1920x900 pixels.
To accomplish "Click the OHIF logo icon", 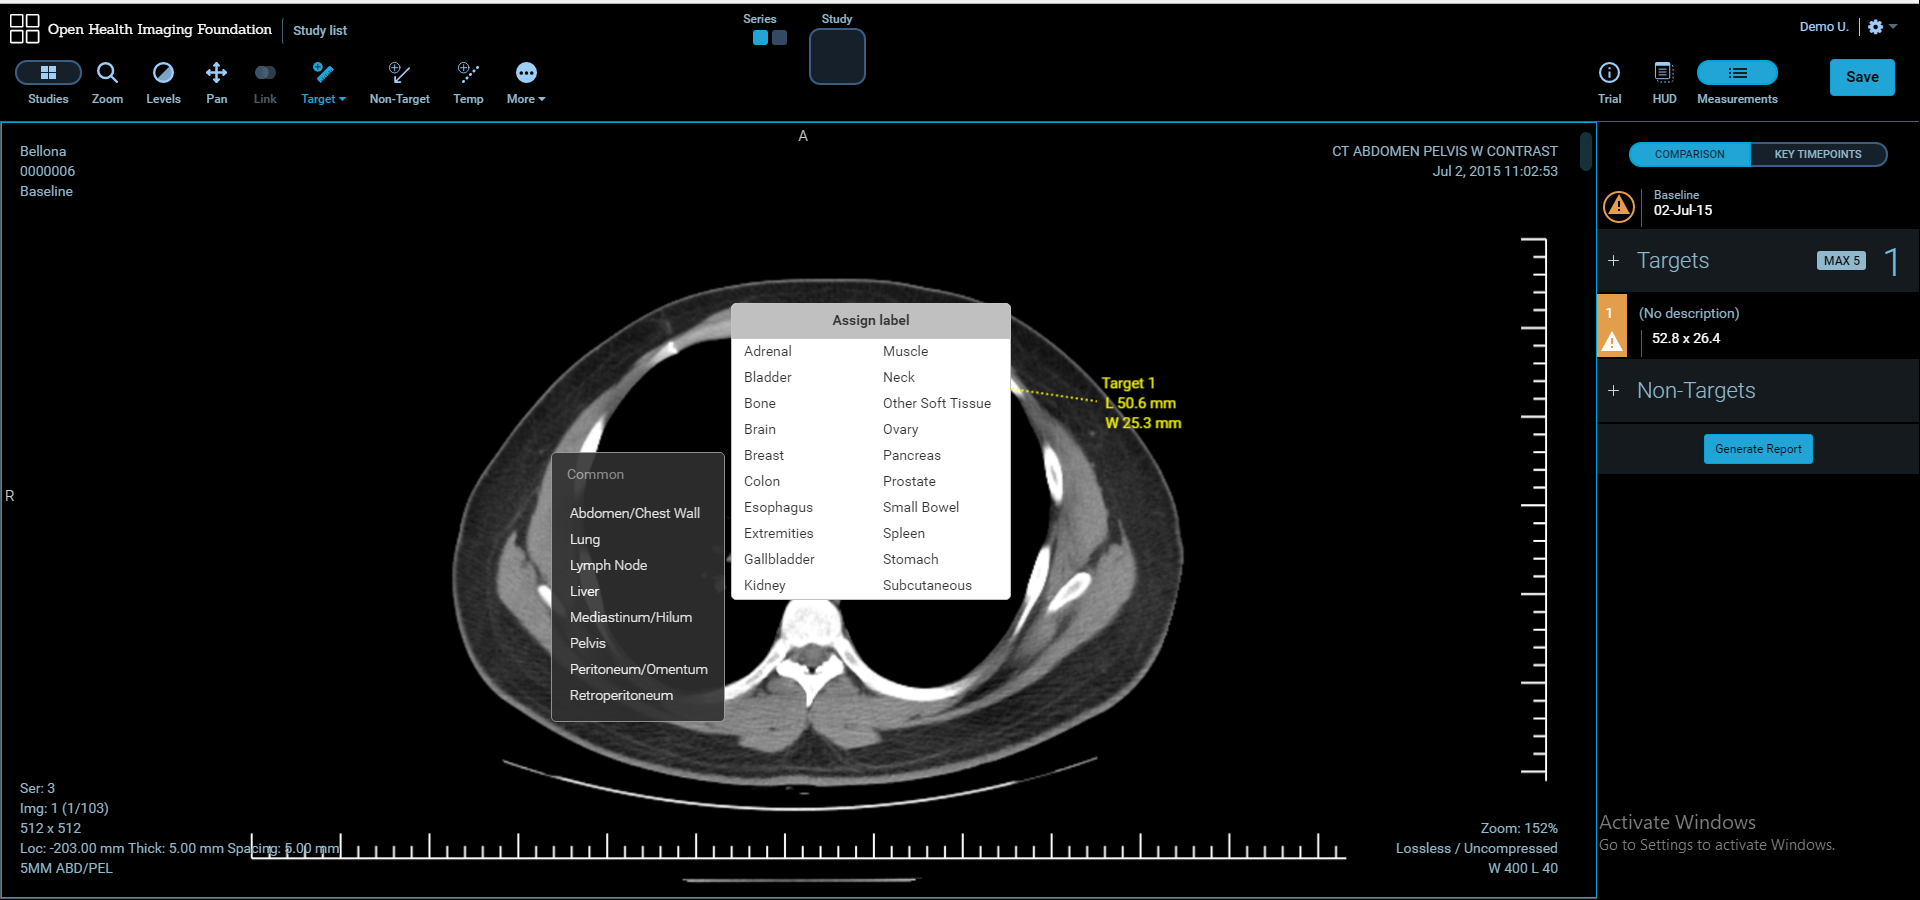I will click(24, 29).
